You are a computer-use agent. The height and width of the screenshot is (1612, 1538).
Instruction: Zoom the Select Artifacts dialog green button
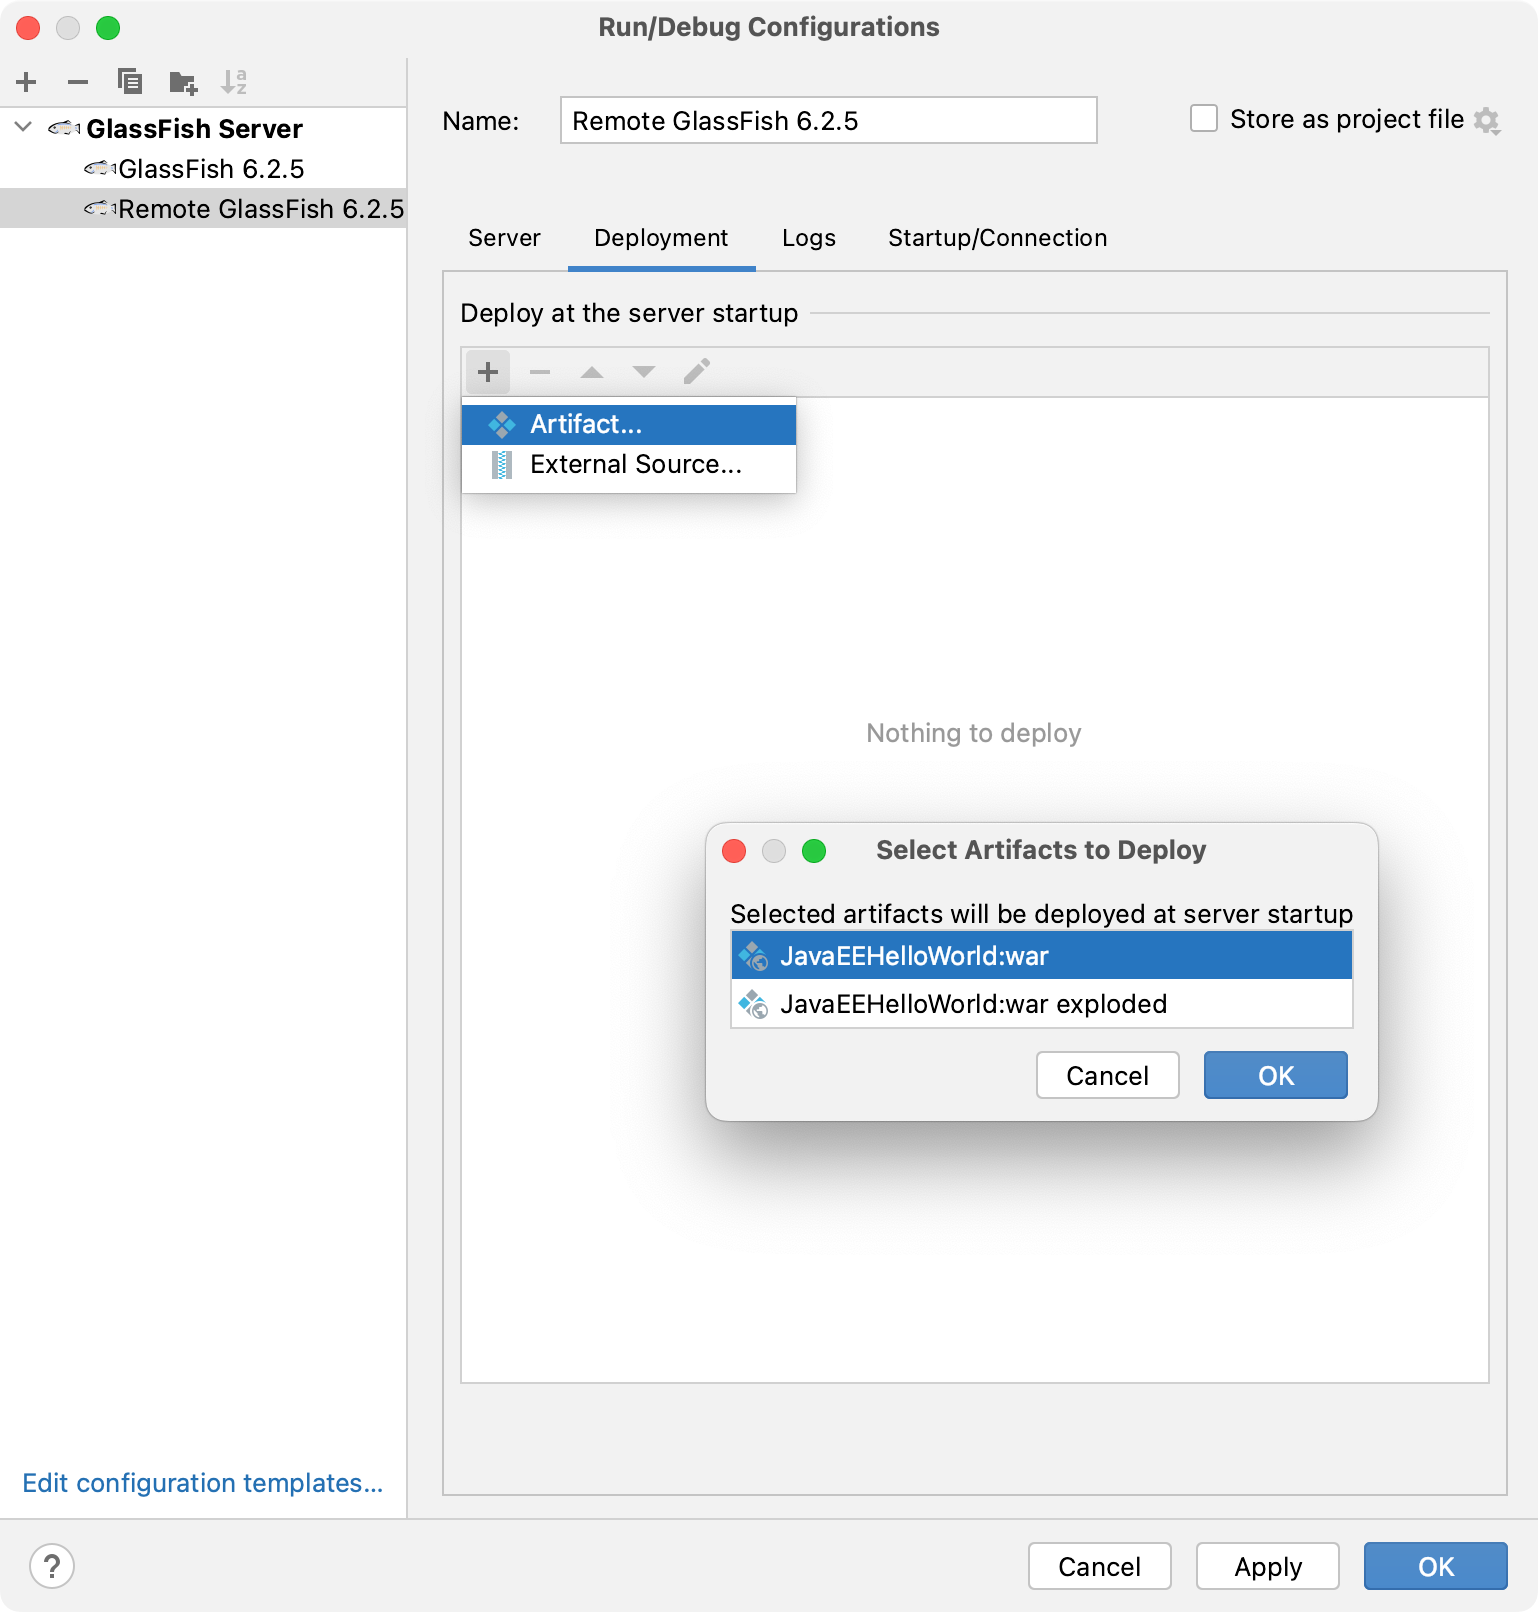814,851
